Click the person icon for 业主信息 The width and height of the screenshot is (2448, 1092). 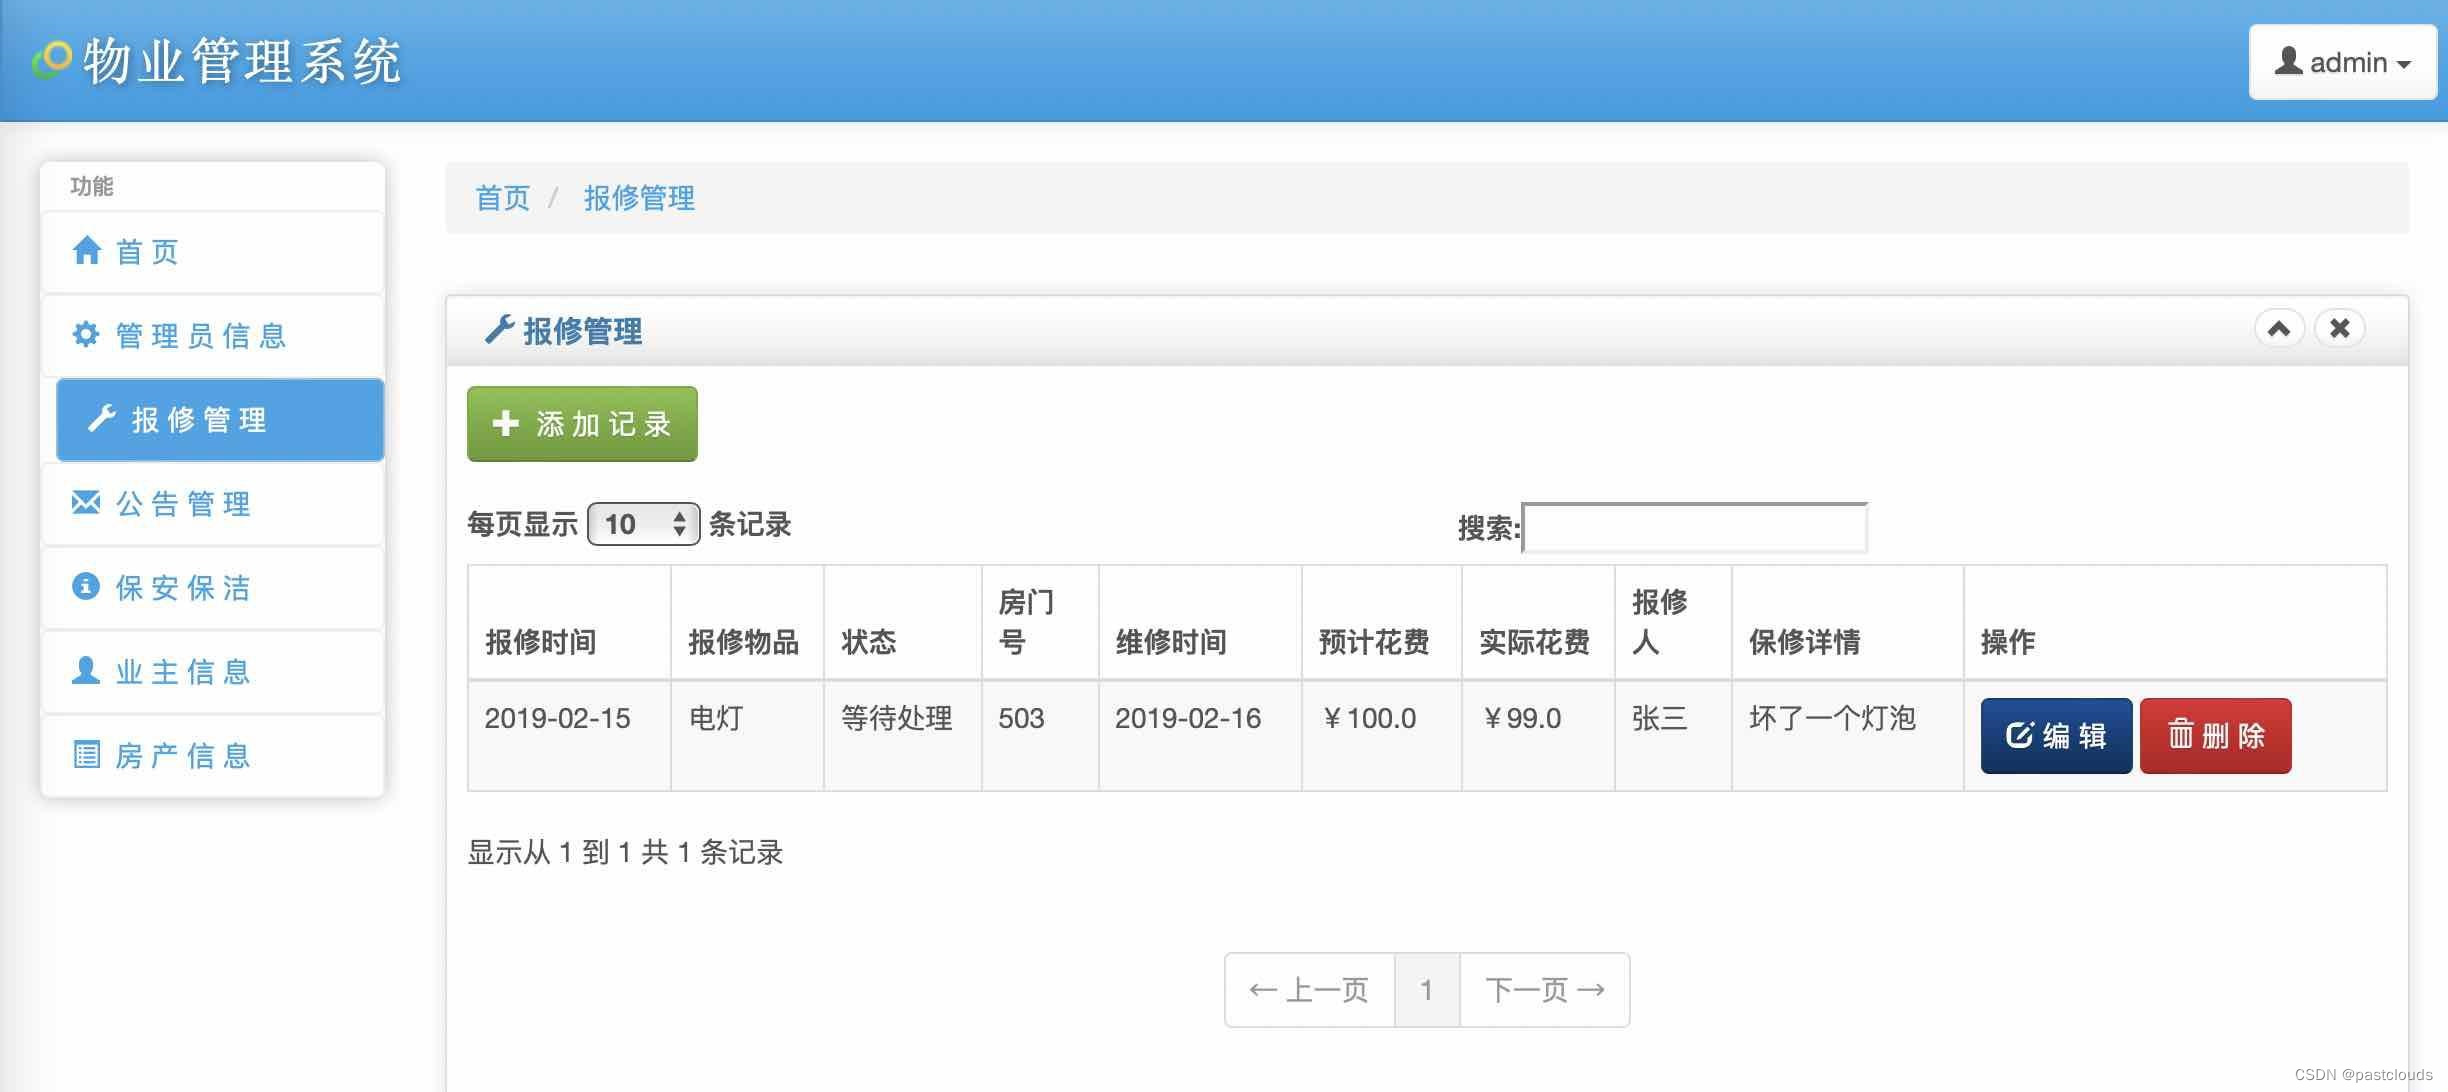point(86,670)
